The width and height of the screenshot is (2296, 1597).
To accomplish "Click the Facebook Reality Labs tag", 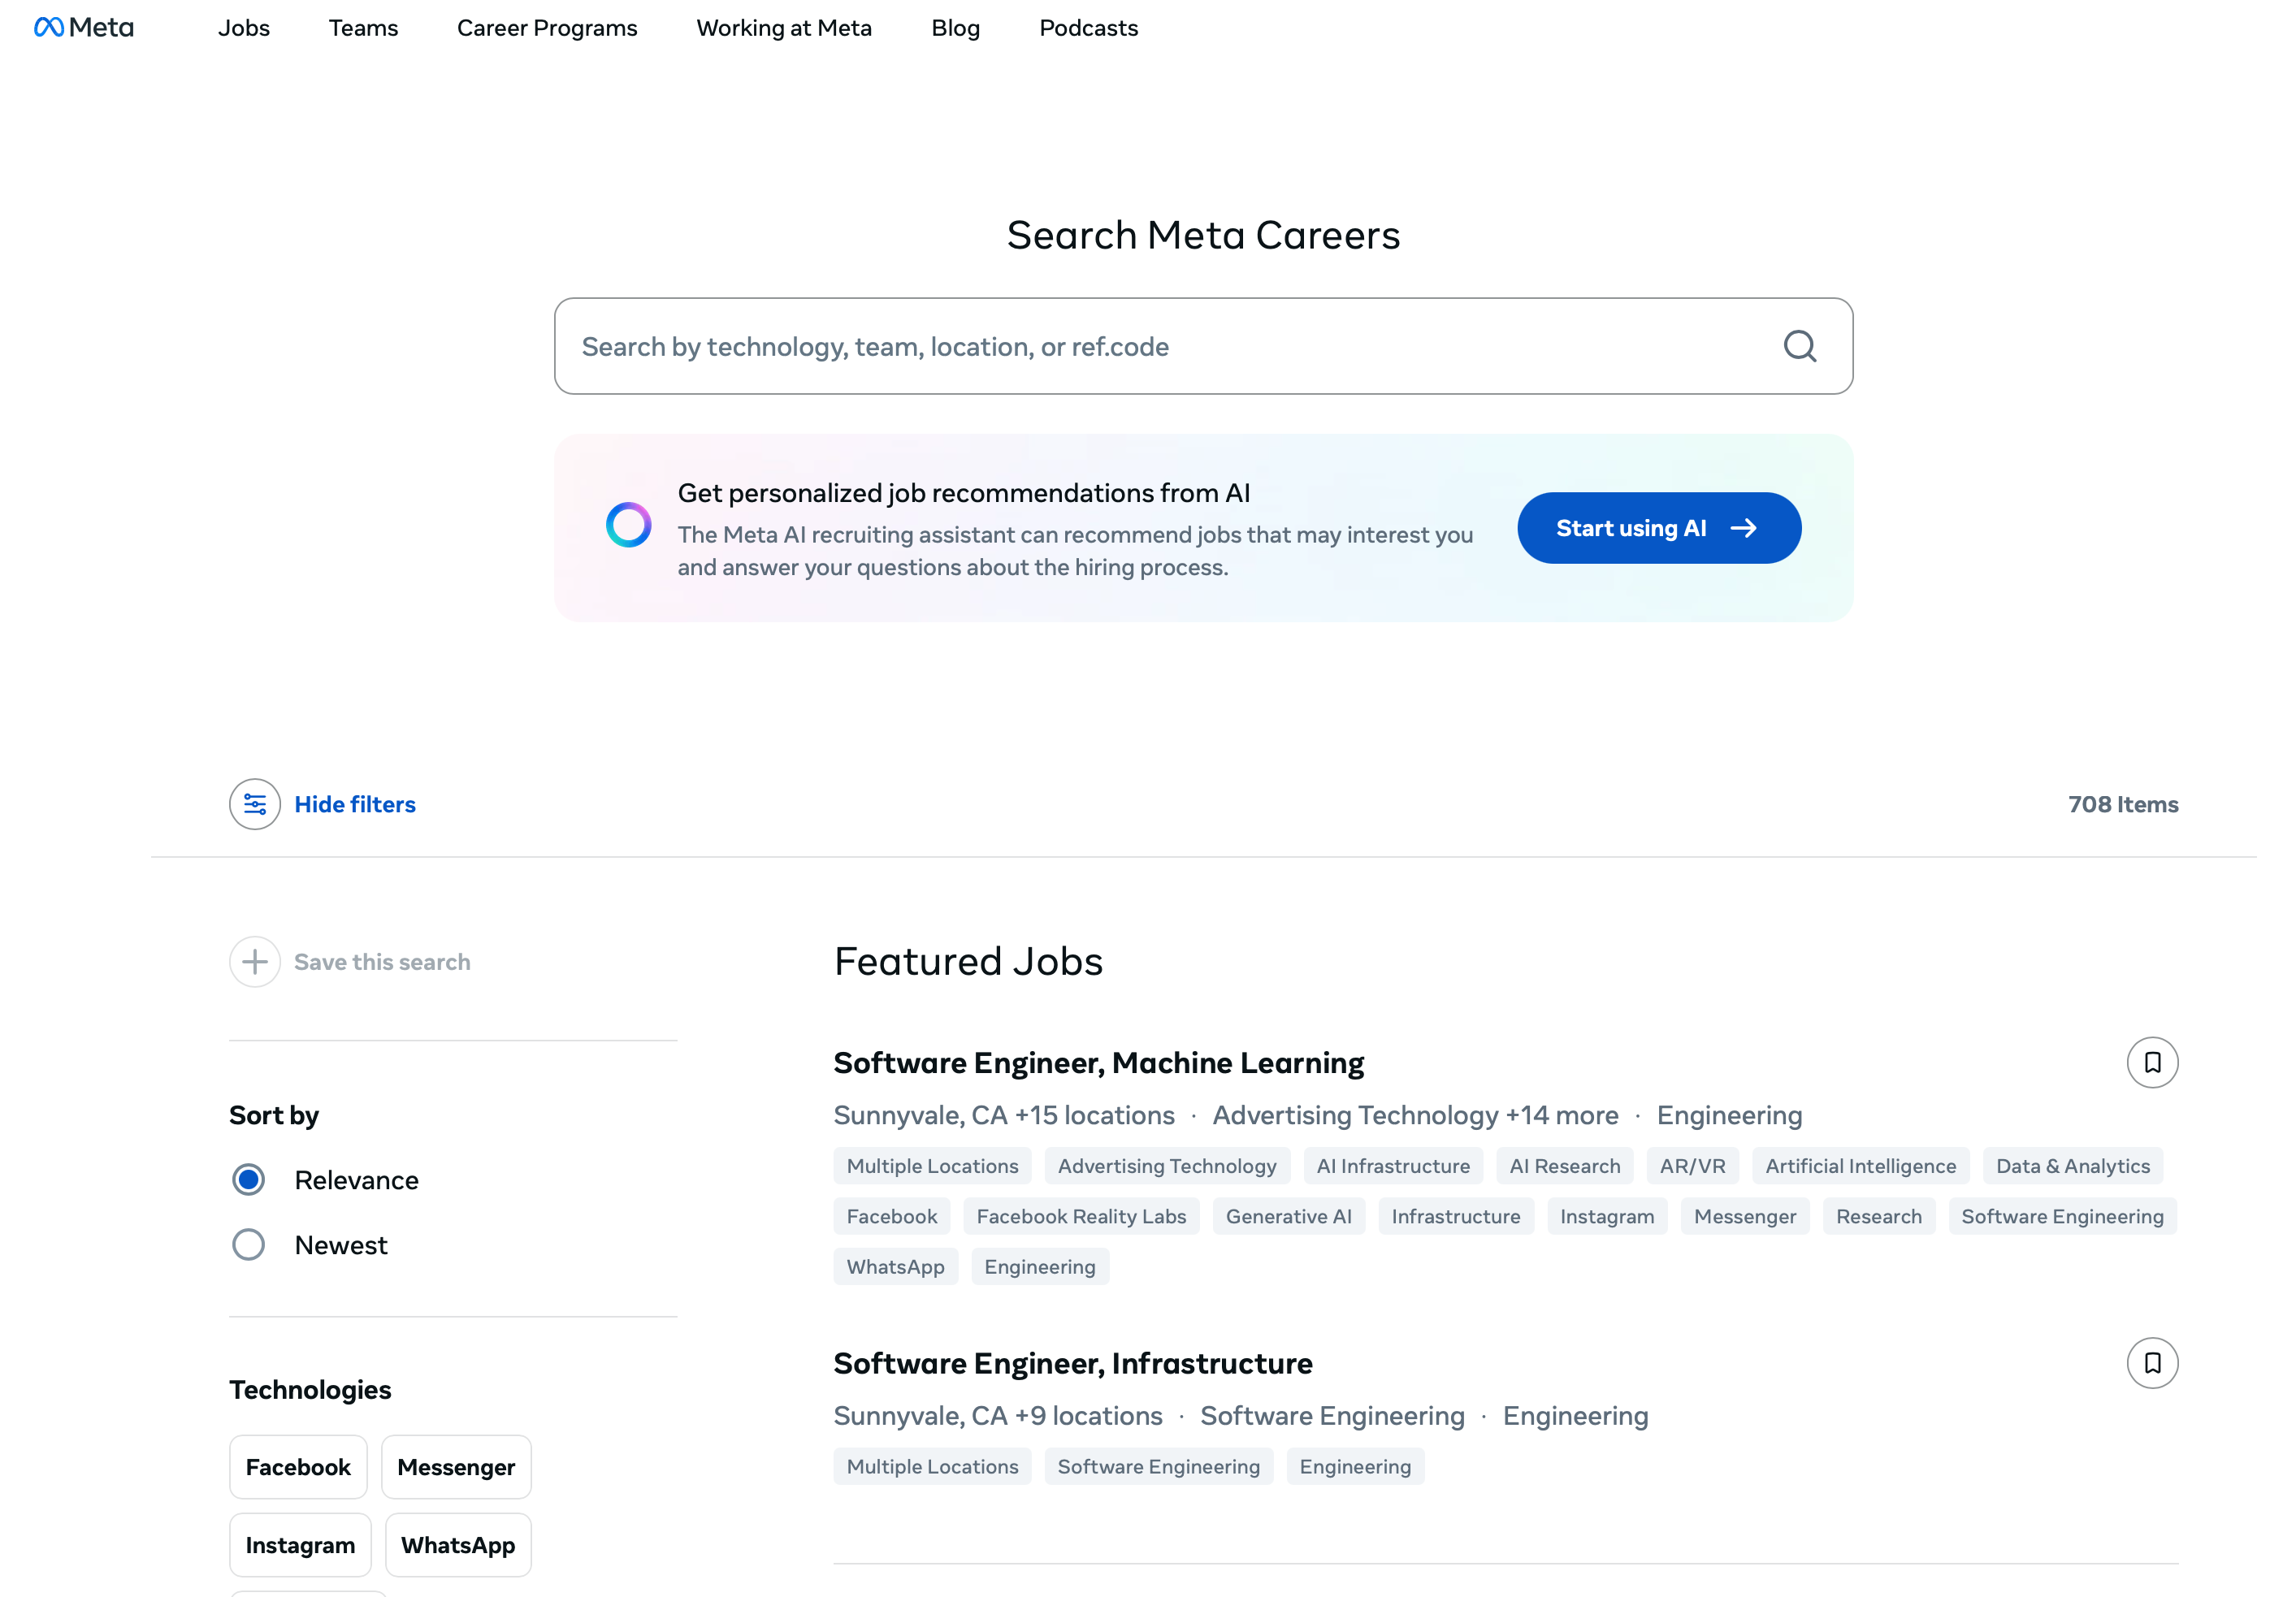I will coord(1081,1216).
